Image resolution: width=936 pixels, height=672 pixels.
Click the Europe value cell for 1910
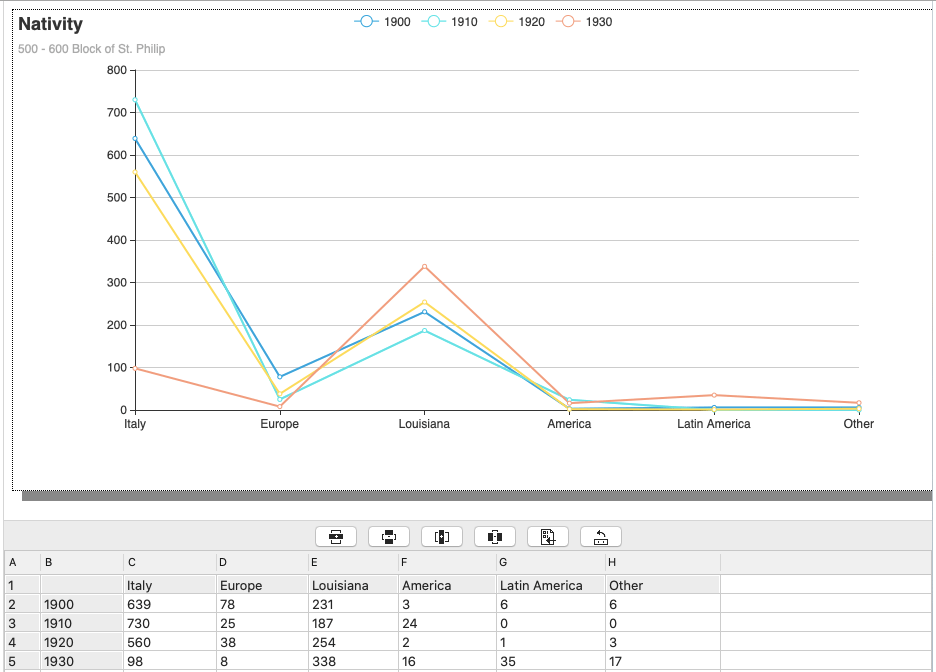coord(262,623)
